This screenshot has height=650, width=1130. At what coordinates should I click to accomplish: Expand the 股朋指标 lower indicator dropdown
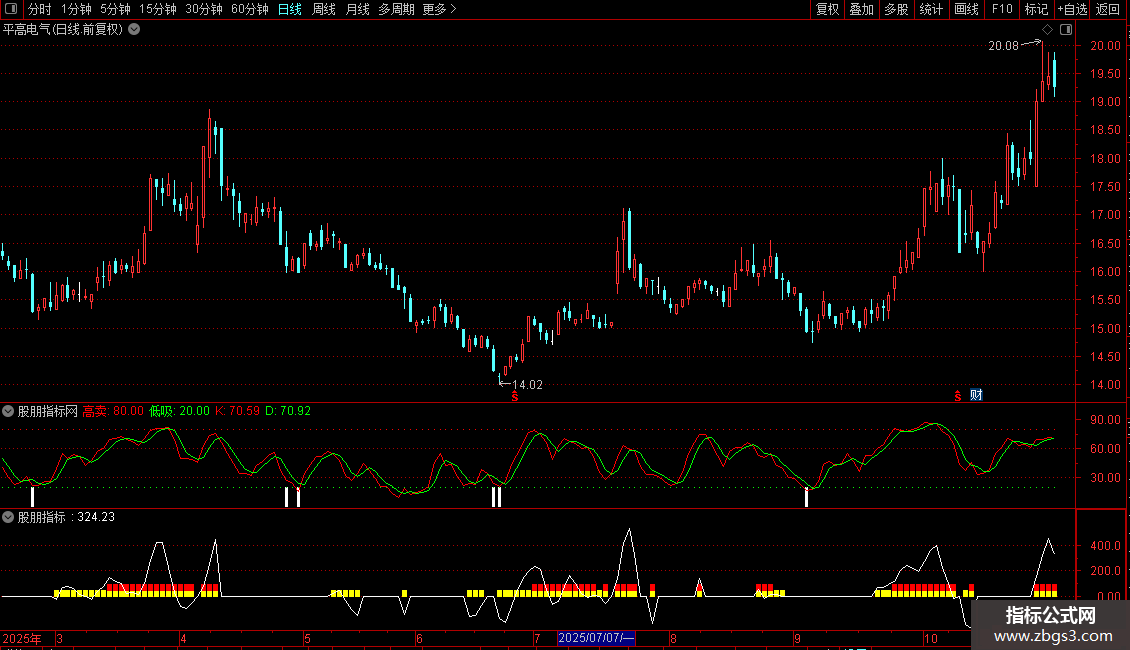click(8, 517)
